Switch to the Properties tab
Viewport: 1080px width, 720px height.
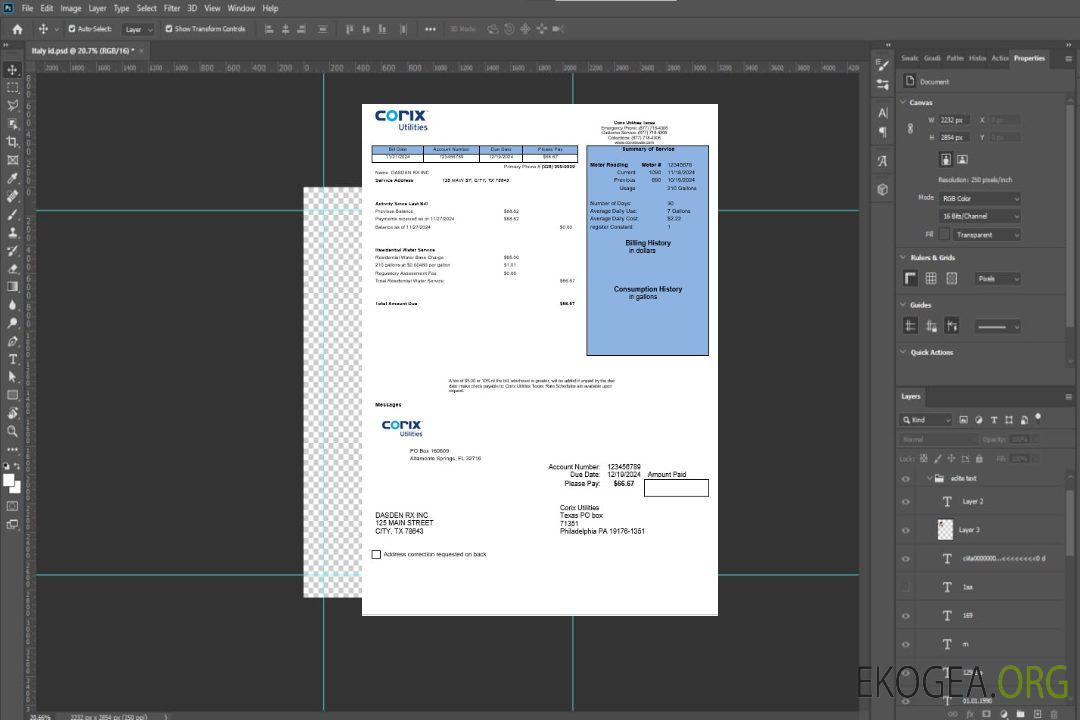pyautogui.click(x=1029, y=58)
